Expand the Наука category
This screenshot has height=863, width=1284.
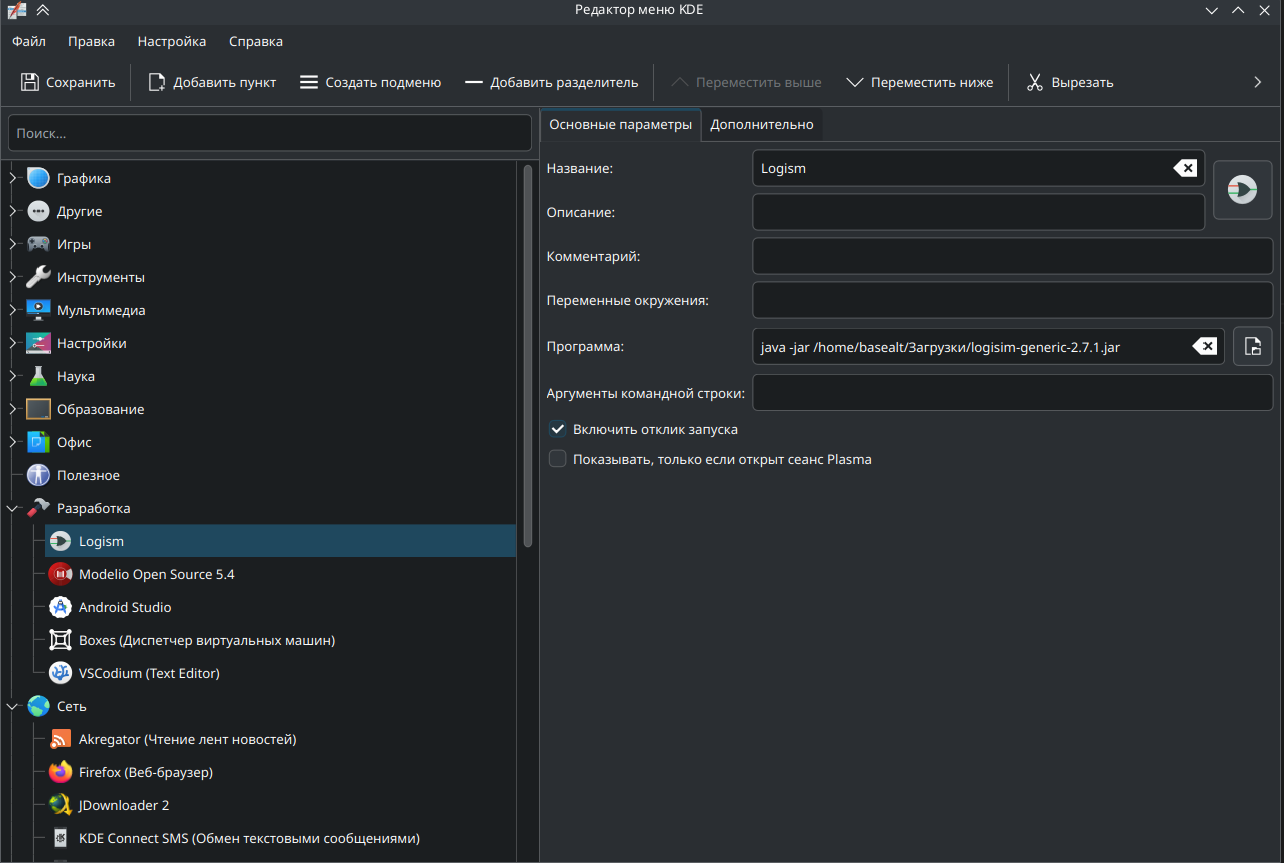13,376
